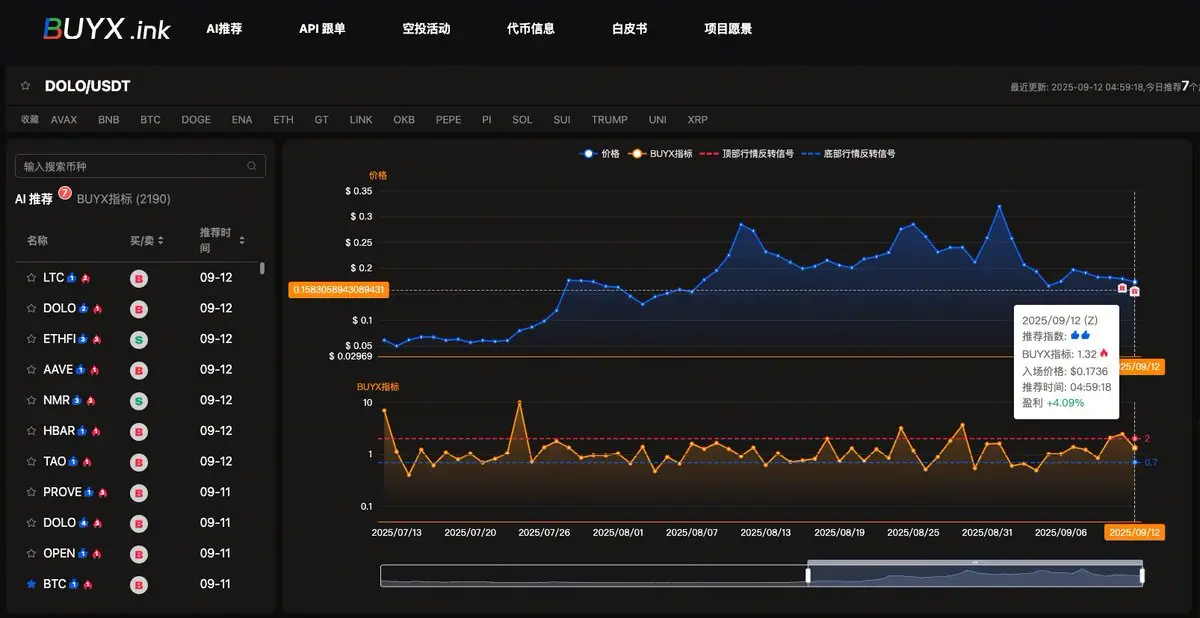Screen dimensions: 1200x618
Task: Click the leftmost red B marker on the price chart
Action: coord(1122,288)
